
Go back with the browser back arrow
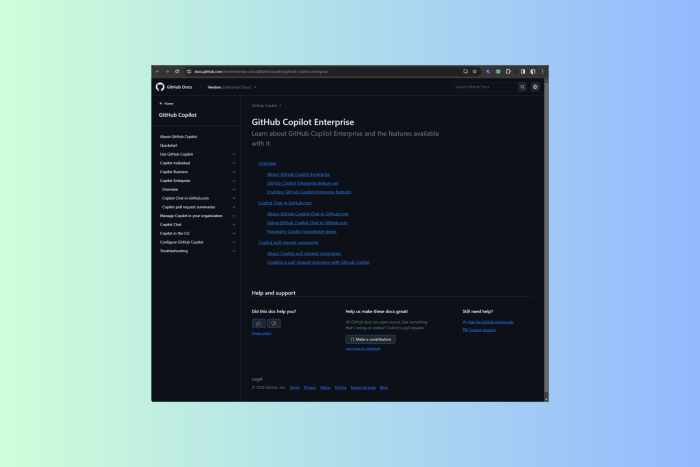click(158, 71)
